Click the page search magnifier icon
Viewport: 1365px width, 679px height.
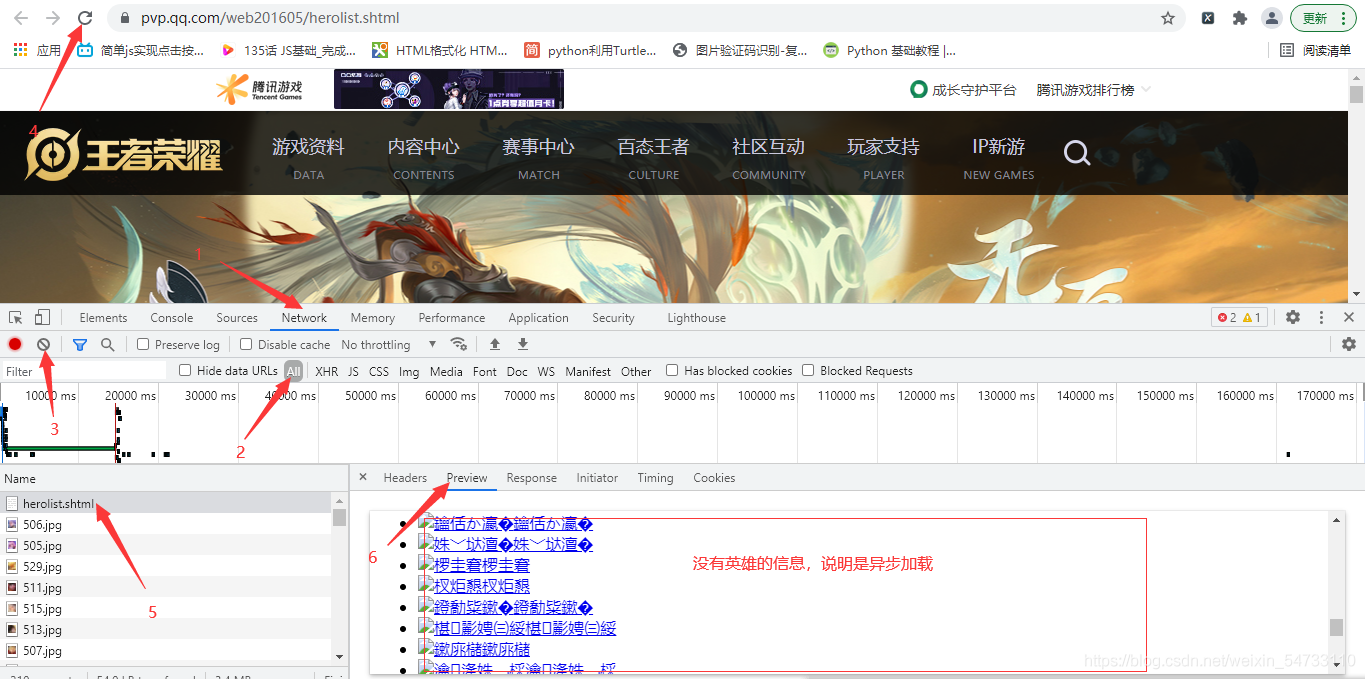pos(1077,153)
